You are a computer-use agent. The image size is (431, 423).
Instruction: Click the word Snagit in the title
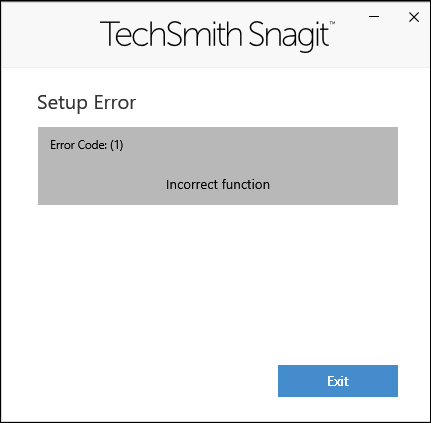coord(289,36)
